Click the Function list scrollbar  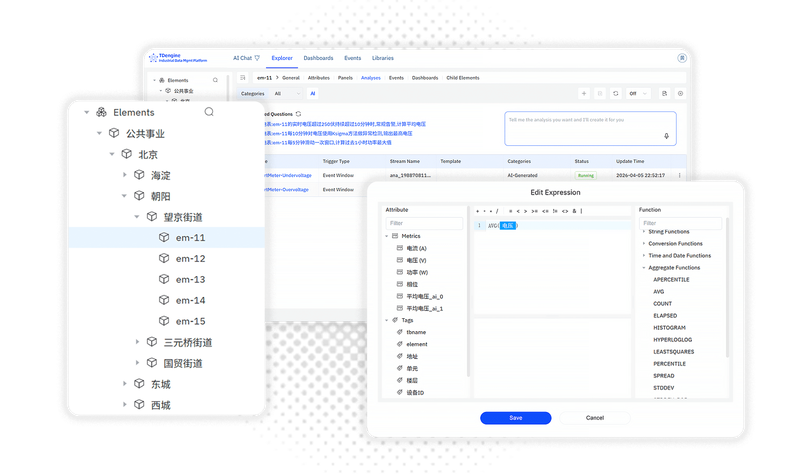point(727,287)
